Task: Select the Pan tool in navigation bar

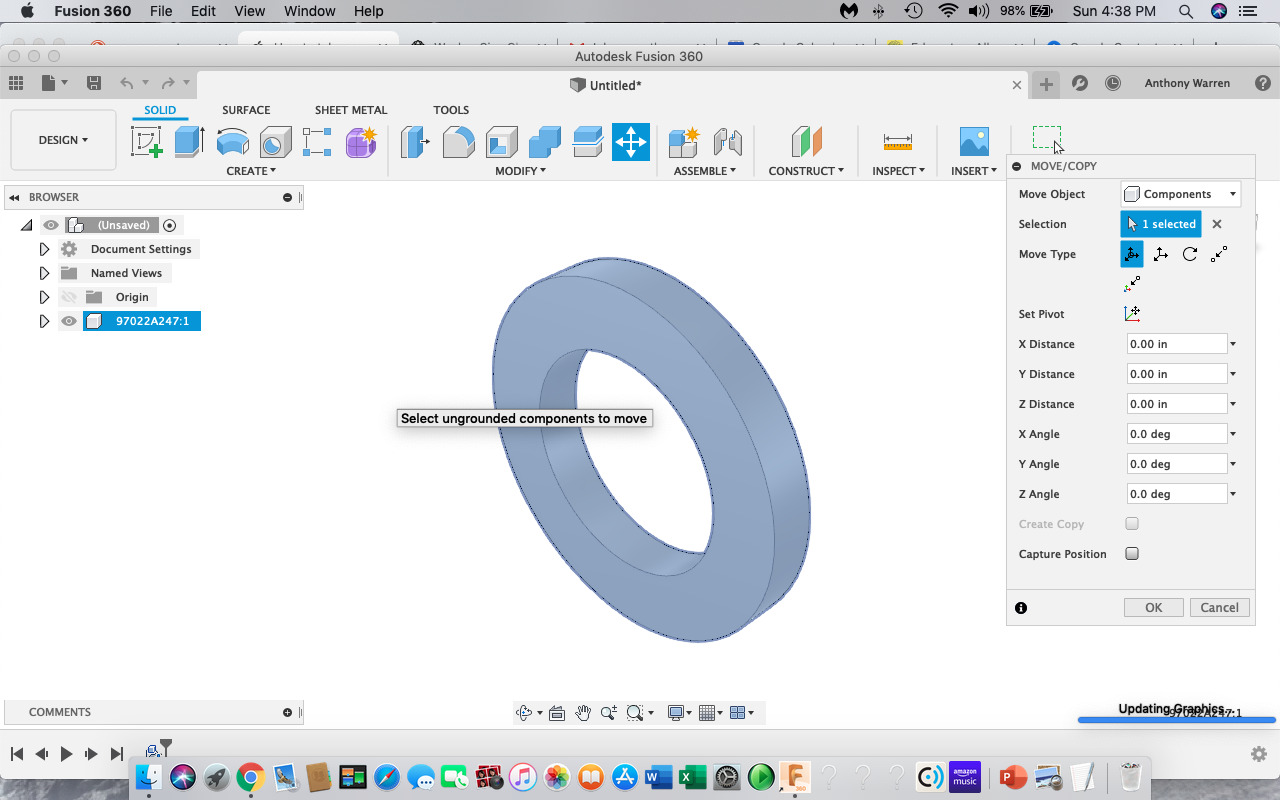Action: pos(583,712)
